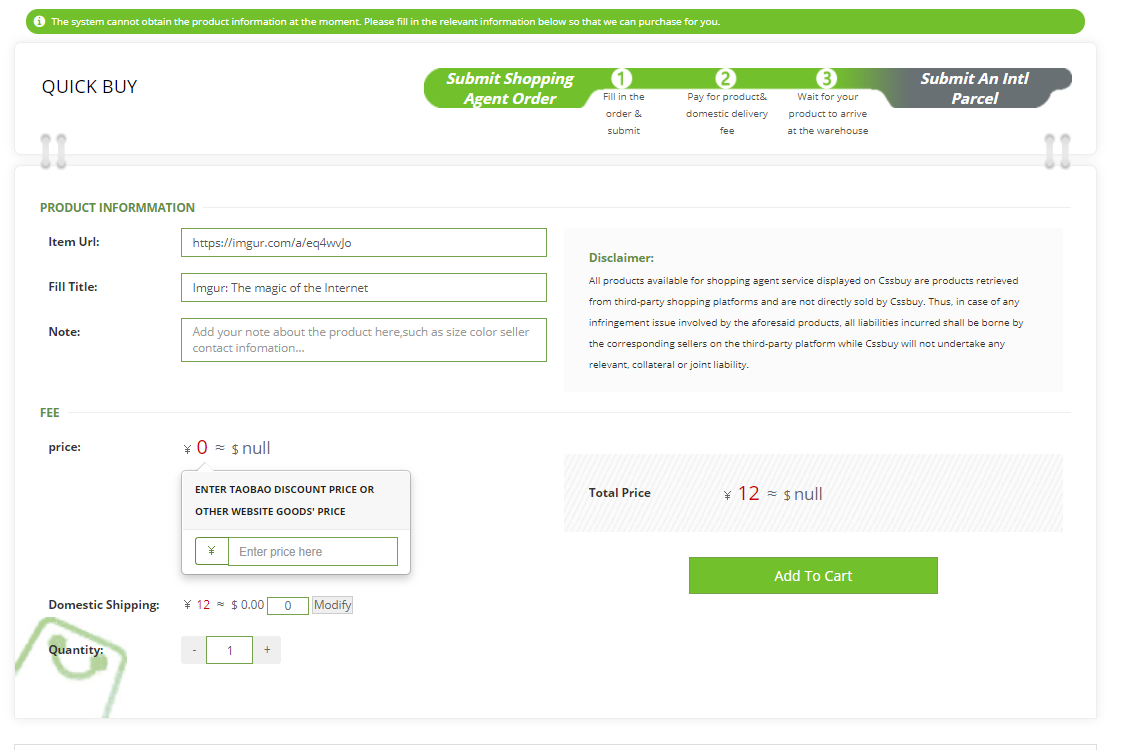Click the quantity value field
The height and width of the screenshot is (750, 1131).
(229, 650)
